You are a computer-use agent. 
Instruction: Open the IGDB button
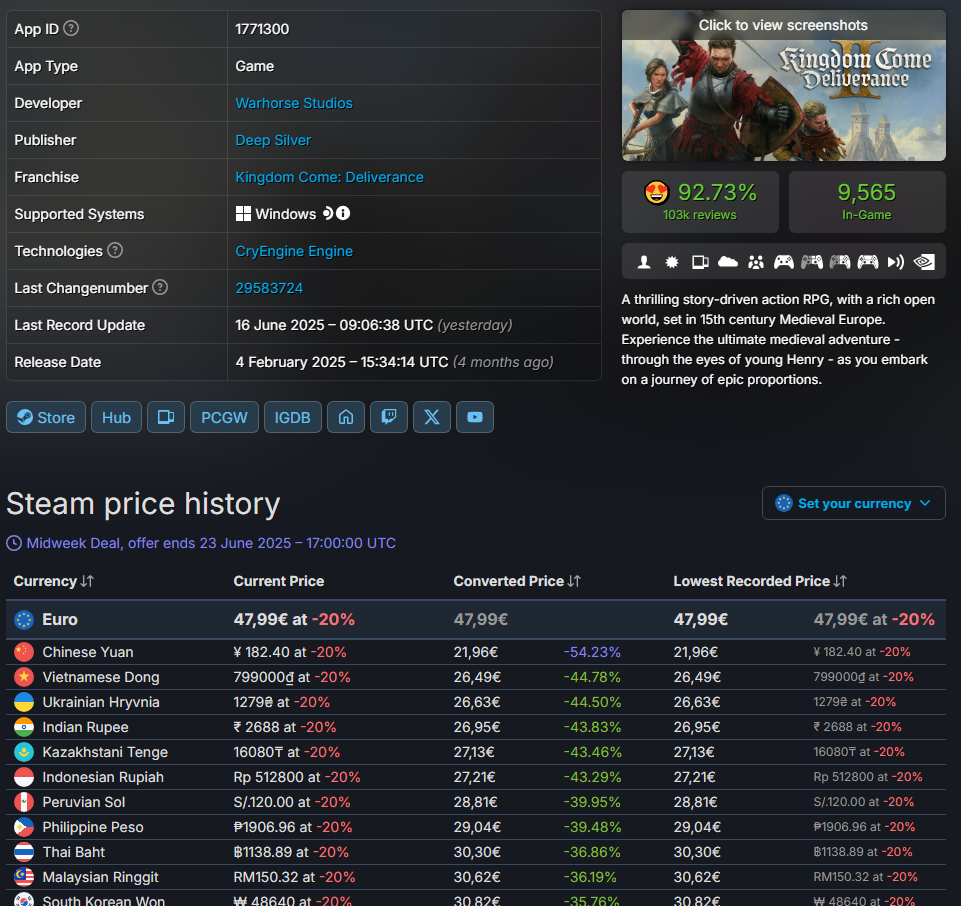click(x=292, y=417)
